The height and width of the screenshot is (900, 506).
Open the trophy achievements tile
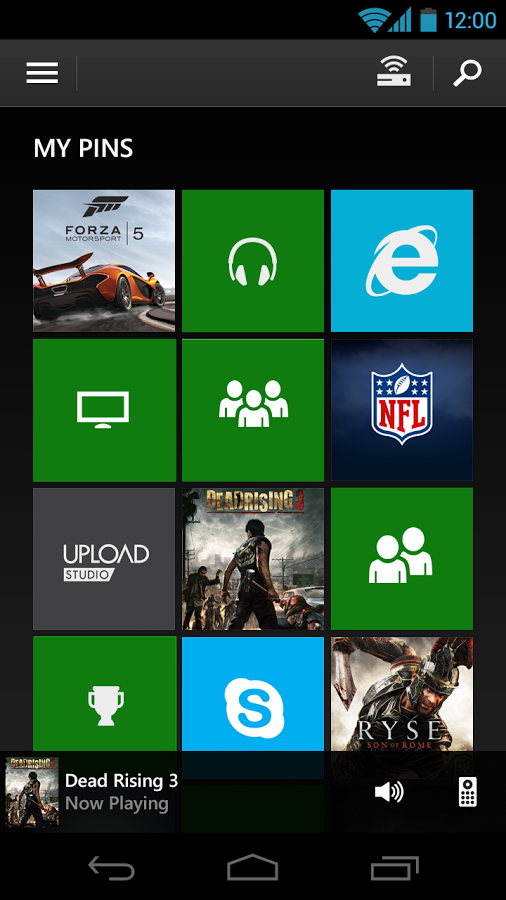pos(105,693)
